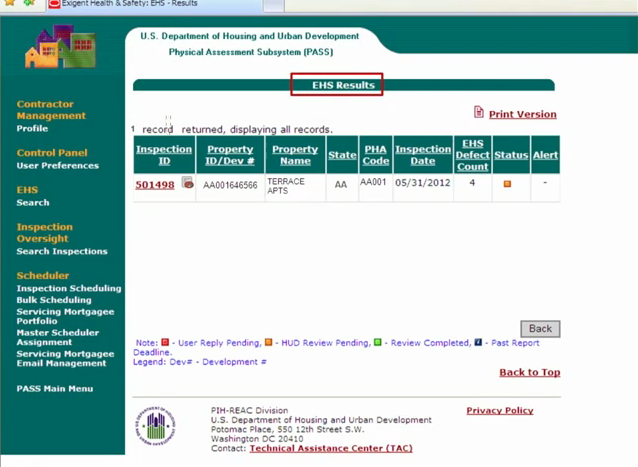Select the defect count value 4
This screenshot has width=638, height=467.
click(472, 183)
